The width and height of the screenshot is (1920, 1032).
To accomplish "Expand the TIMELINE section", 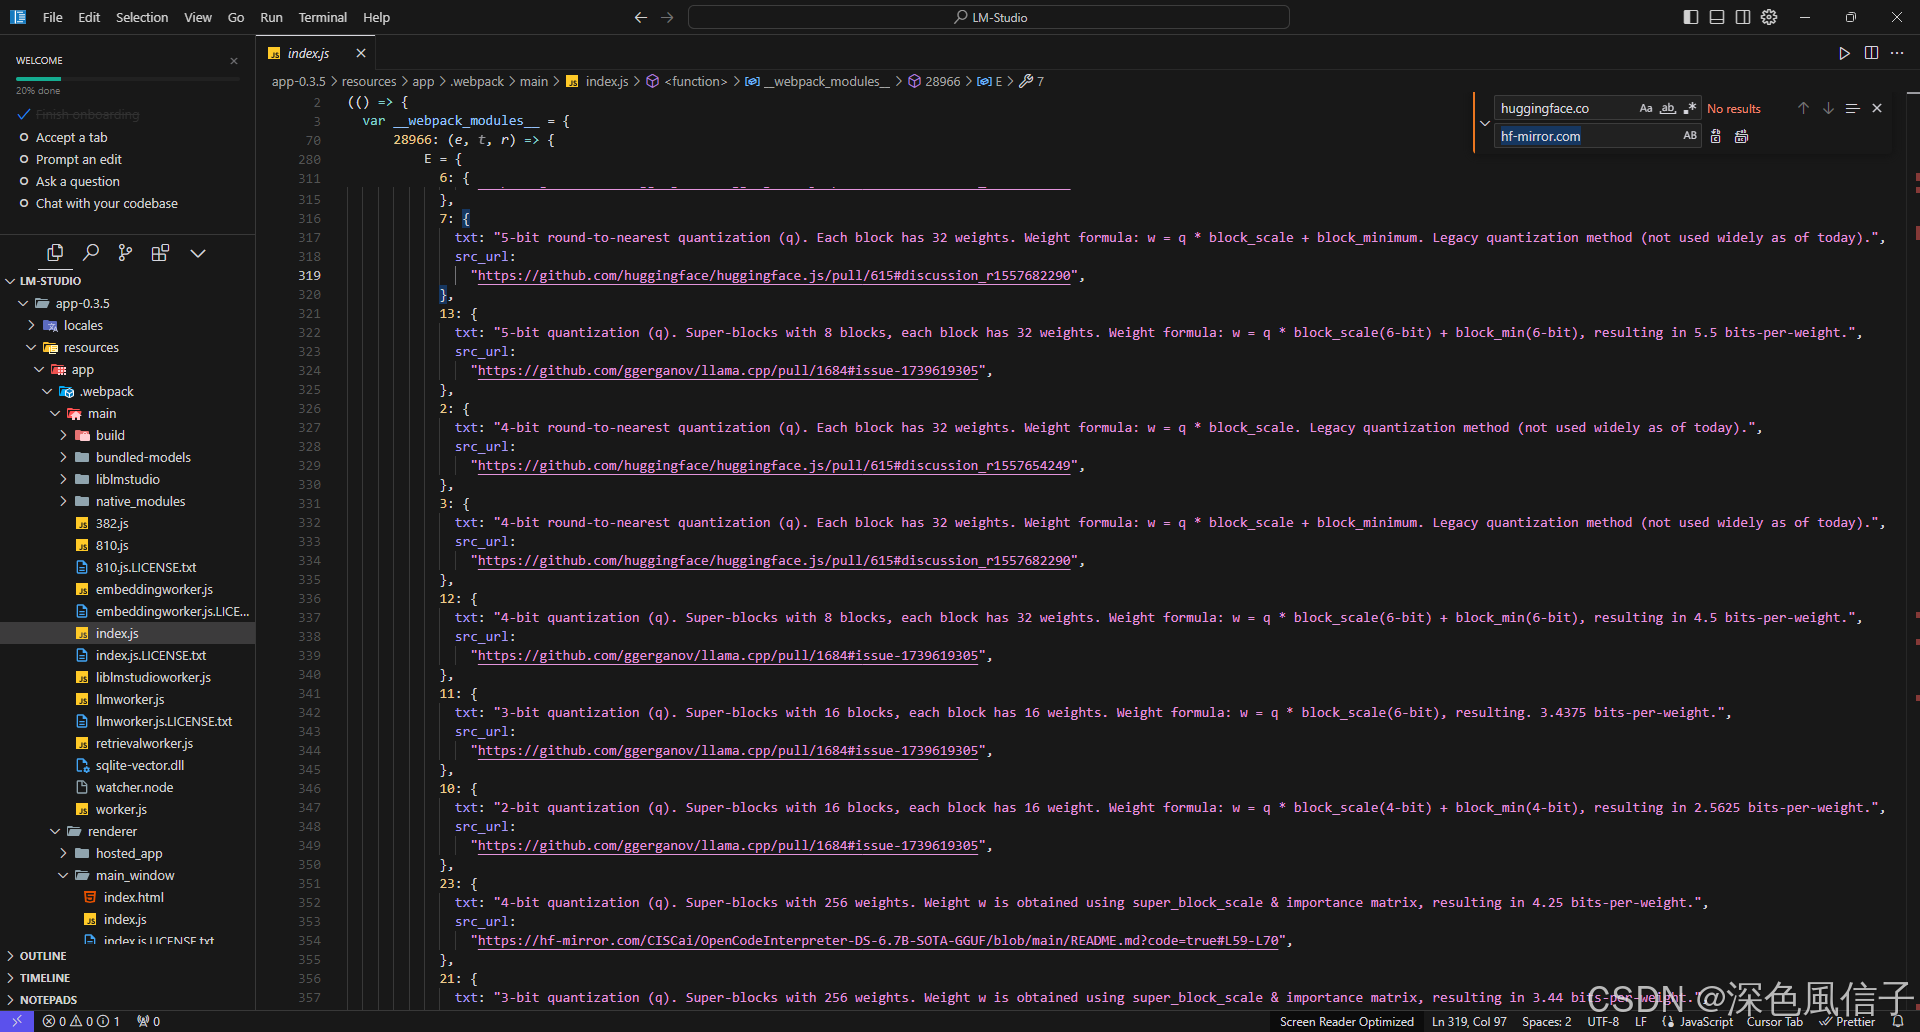I will point(45,978).
